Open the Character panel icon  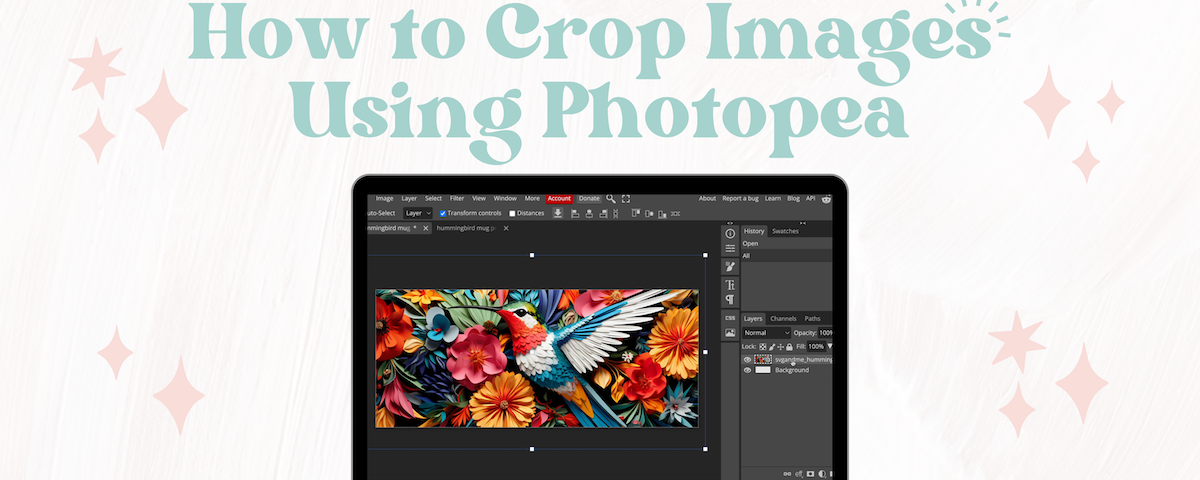click(x=730, y=285)
